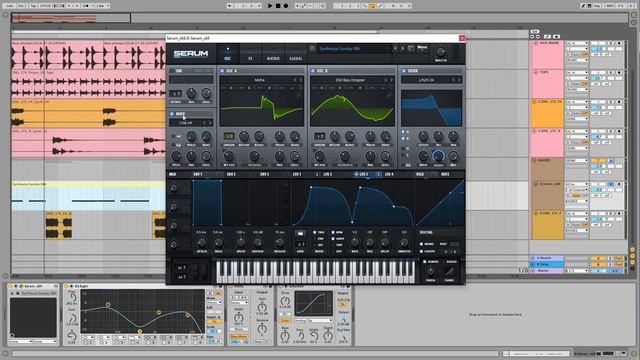Switch Serum to the OSC tab
This screenshot has height=360, width=640.
coord(228,54)
